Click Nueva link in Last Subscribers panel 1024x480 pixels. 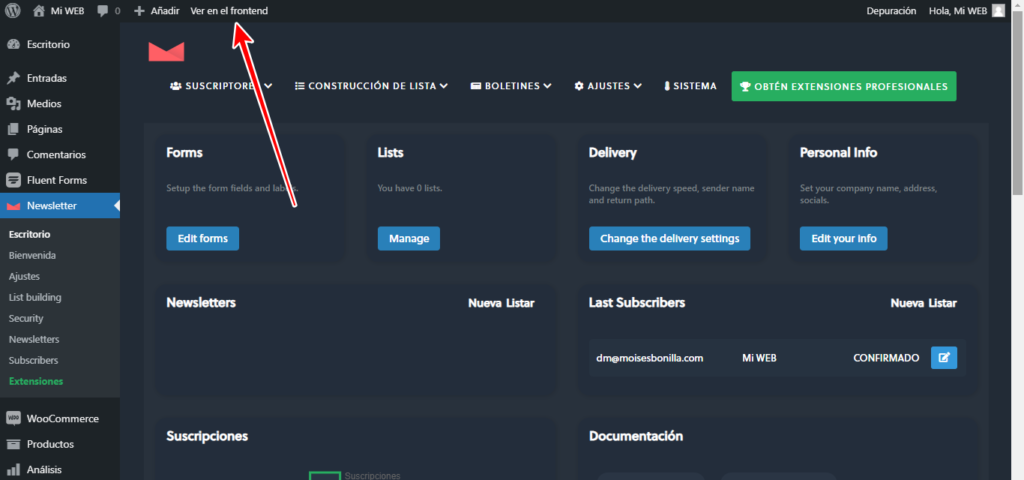point(907,303)
